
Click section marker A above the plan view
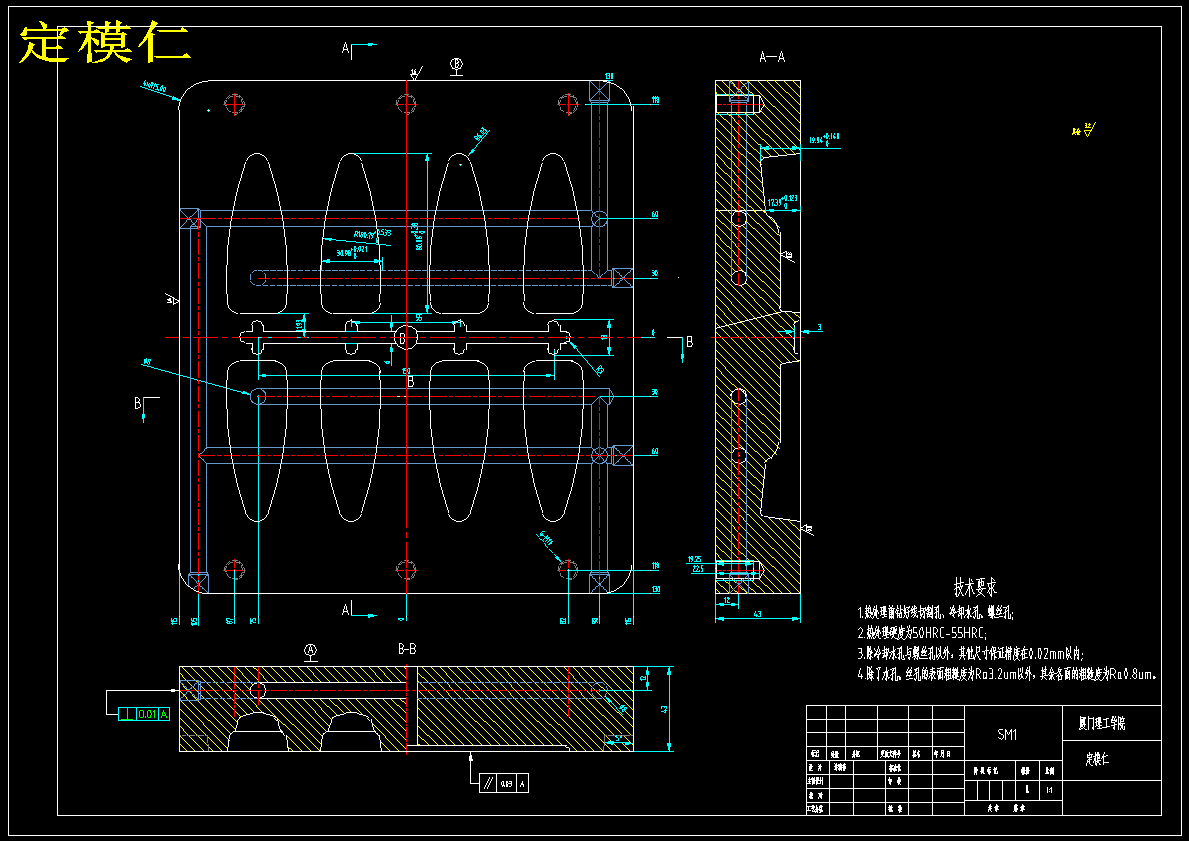click(347, 49)
